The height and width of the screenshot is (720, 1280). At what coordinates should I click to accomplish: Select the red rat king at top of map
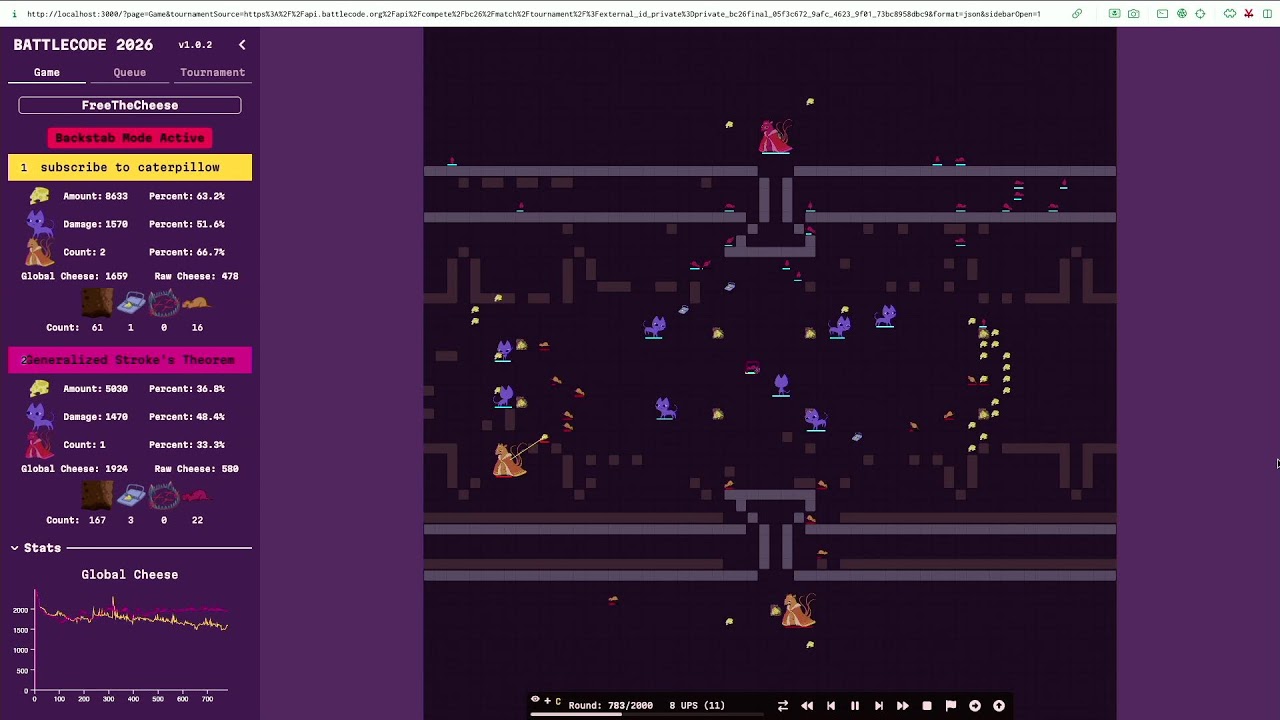pos(775,137)
